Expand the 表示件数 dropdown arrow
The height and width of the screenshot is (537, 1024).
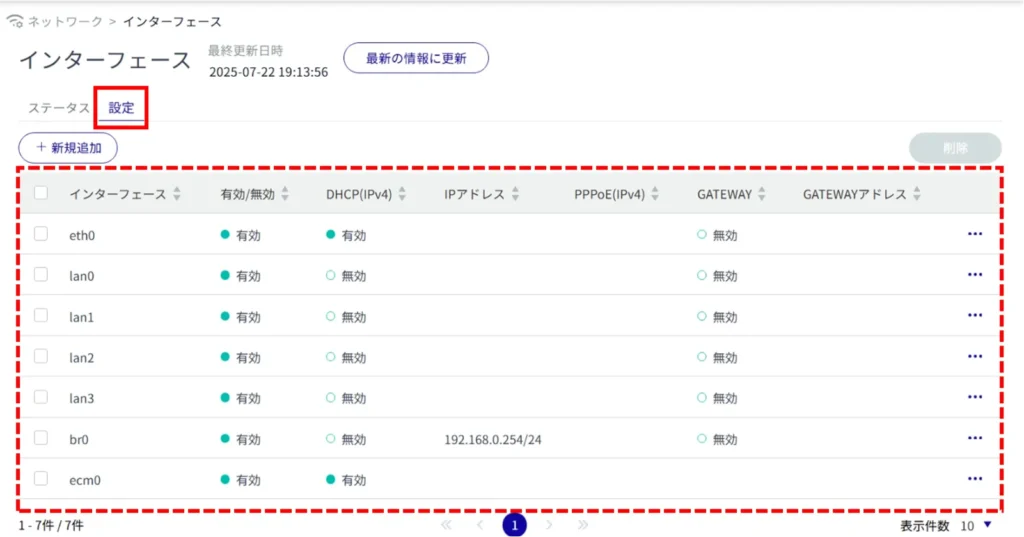pos(988,525)
